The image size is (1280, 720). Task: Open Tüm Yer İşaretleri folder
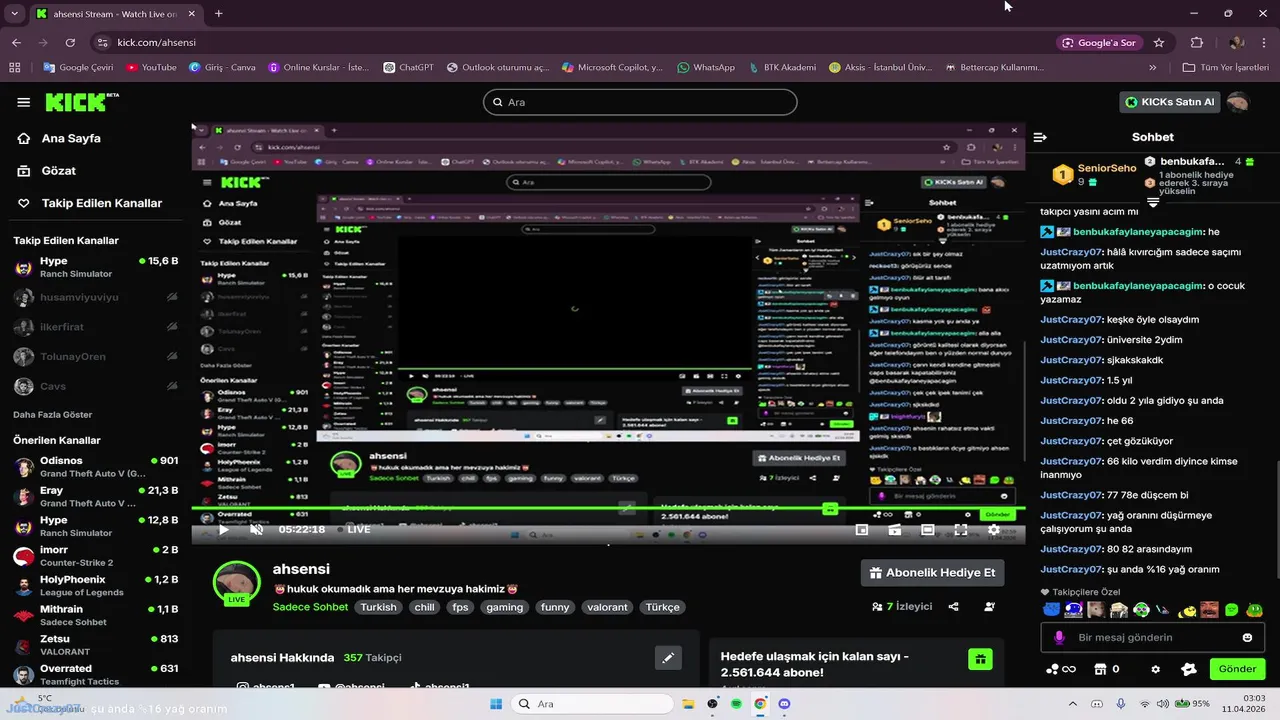pos(1225,68)
